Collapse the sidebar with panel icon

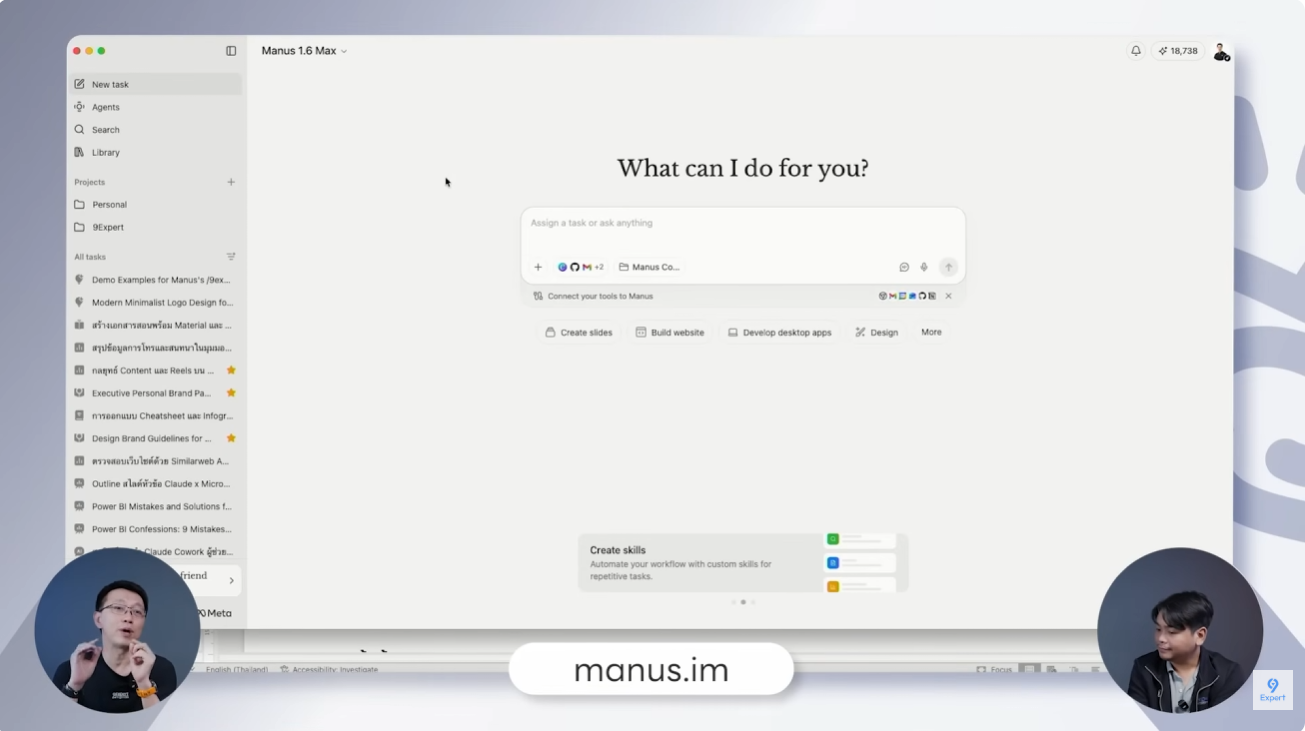(231, 51)
